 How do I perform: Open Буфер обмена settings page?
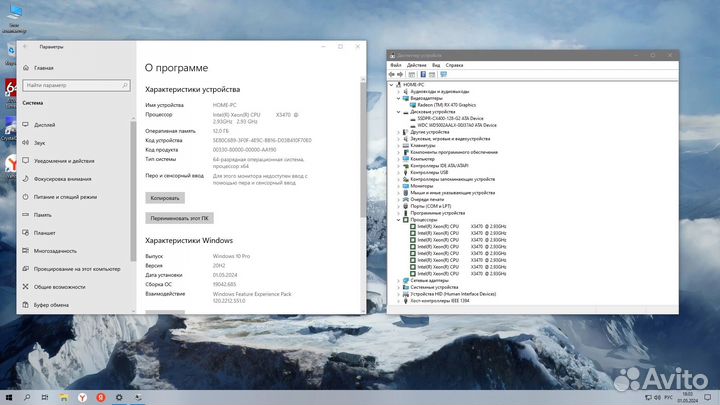coord(51,305)
